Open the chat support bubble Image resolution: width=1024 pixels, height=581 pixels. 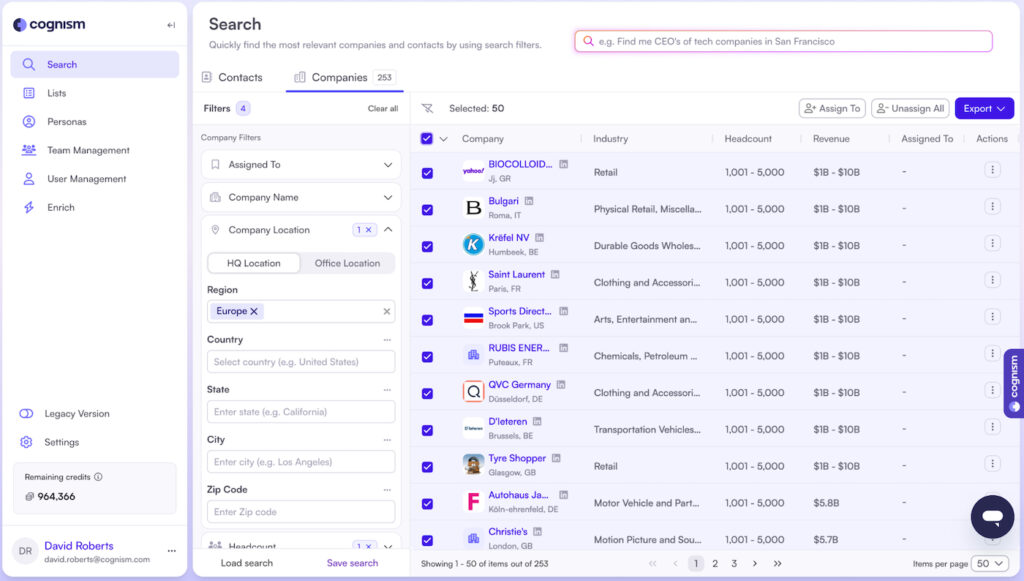(992, 517)
